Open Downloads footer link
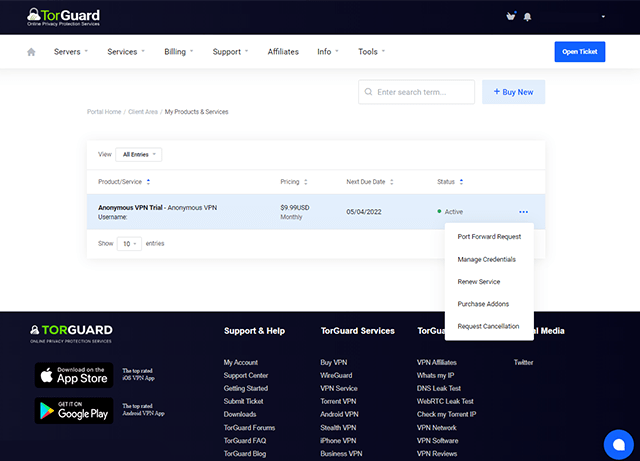The width and height of the screenshot is (640, 461). (240, 414)
